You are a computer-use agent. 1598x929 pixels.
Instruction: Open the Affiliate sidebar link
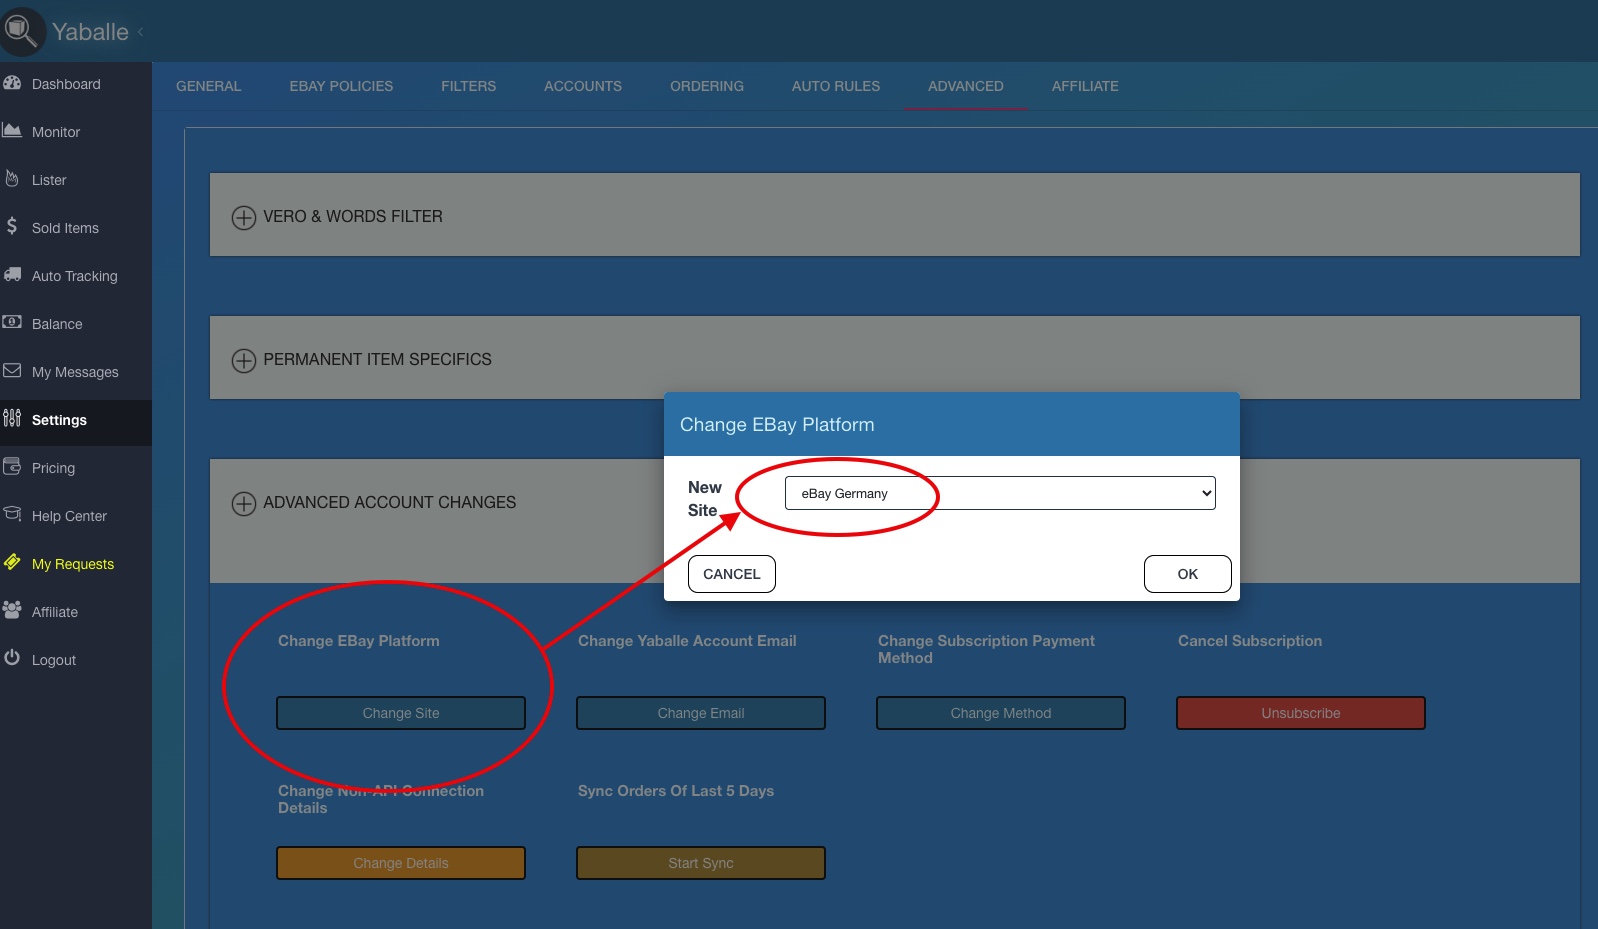tap(55, 612)
